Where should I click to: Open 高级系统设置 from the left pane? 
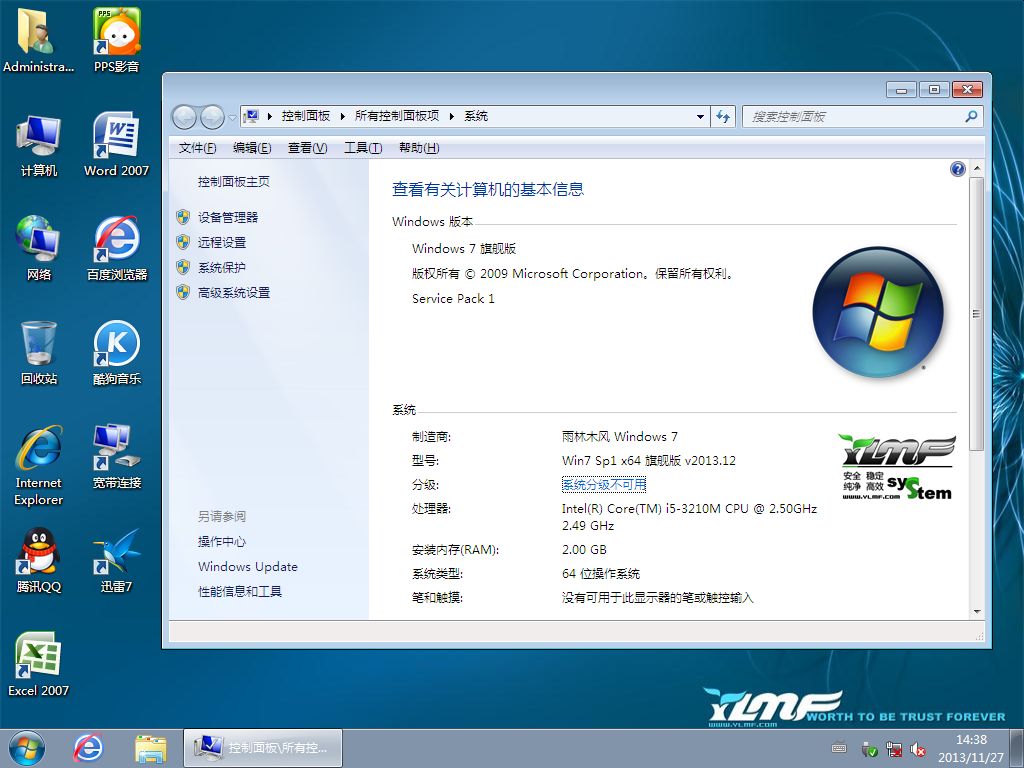click(x=234, y=293)
